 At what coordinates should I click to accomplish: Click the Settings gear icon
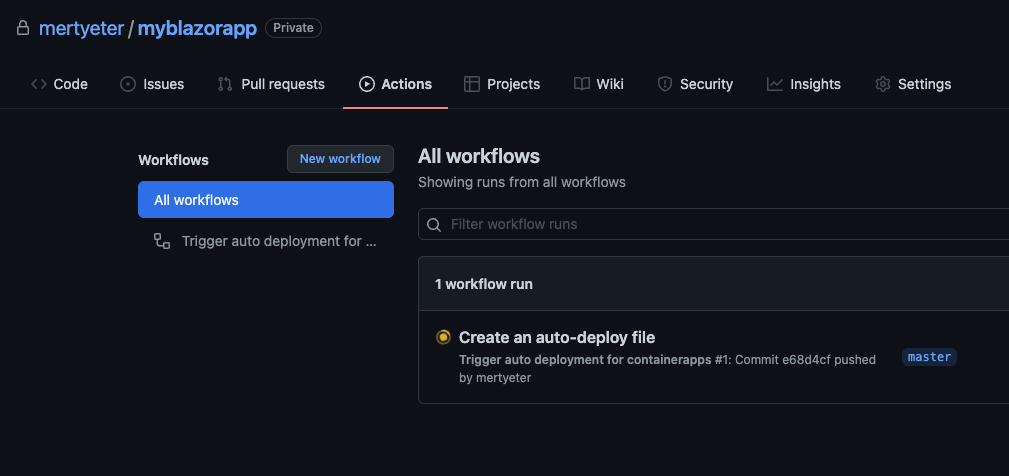tap(883, 84)
